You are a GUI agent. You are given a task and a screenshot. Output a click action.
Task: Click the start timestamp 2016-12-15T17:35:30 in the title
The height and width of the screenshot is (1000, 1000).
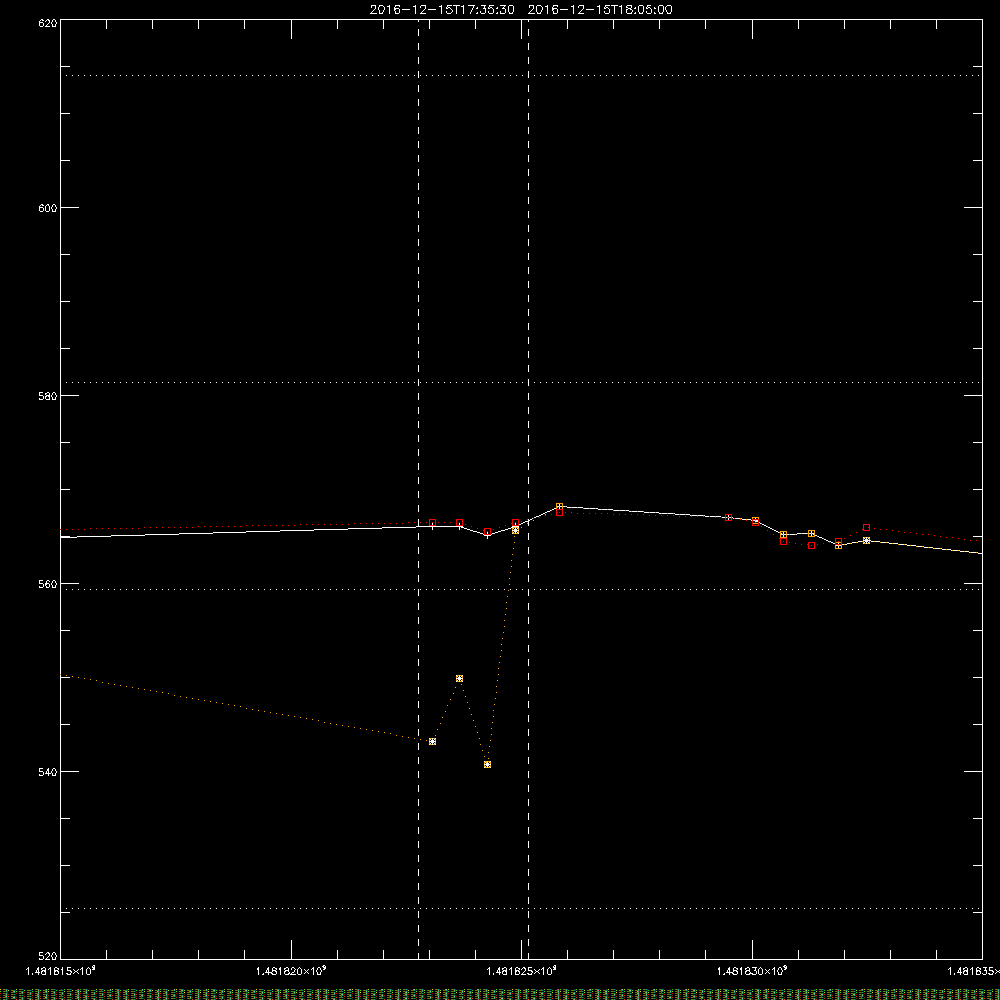point(442,10)
